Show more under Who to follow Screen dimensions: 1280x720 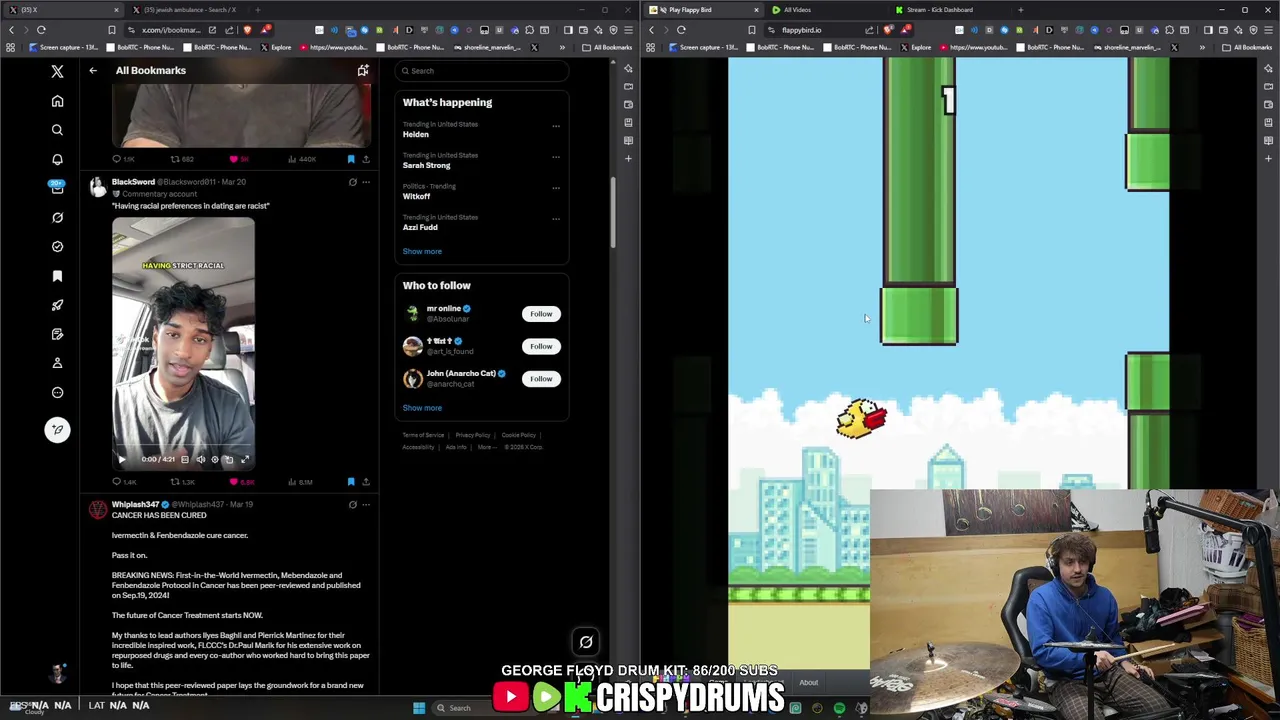tap(422, 408)
